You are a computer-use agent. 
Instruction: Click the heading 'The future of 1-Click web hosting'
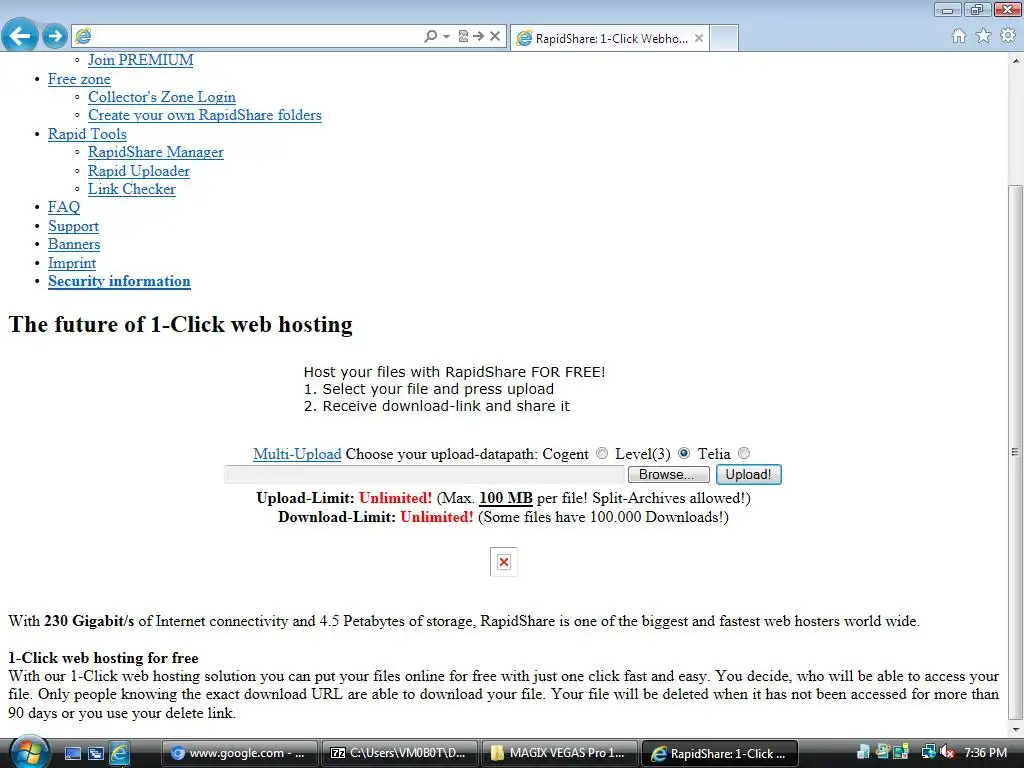coord(180,325)
